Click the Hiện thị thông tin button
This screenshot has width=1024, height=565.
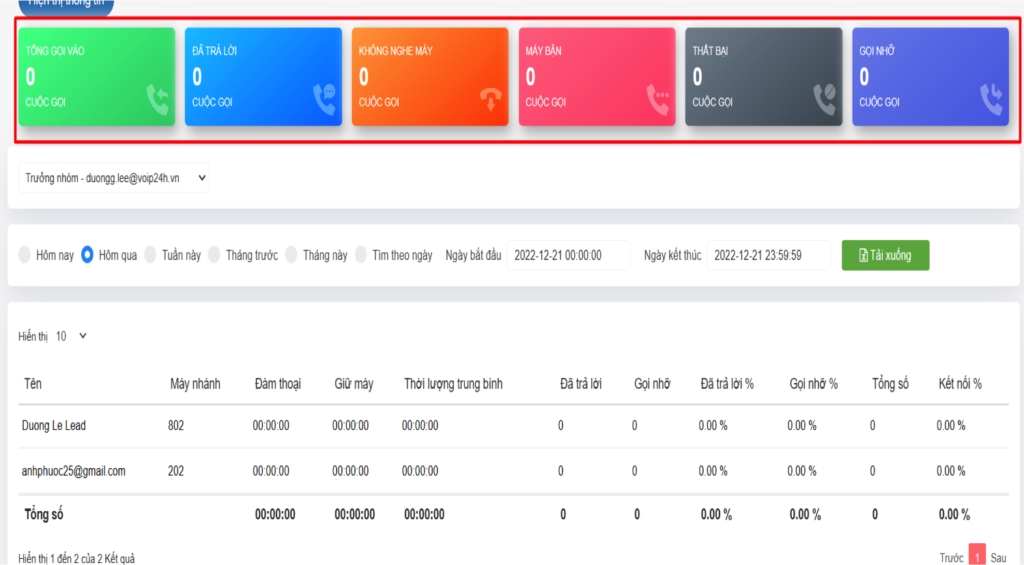pos(65,4)
